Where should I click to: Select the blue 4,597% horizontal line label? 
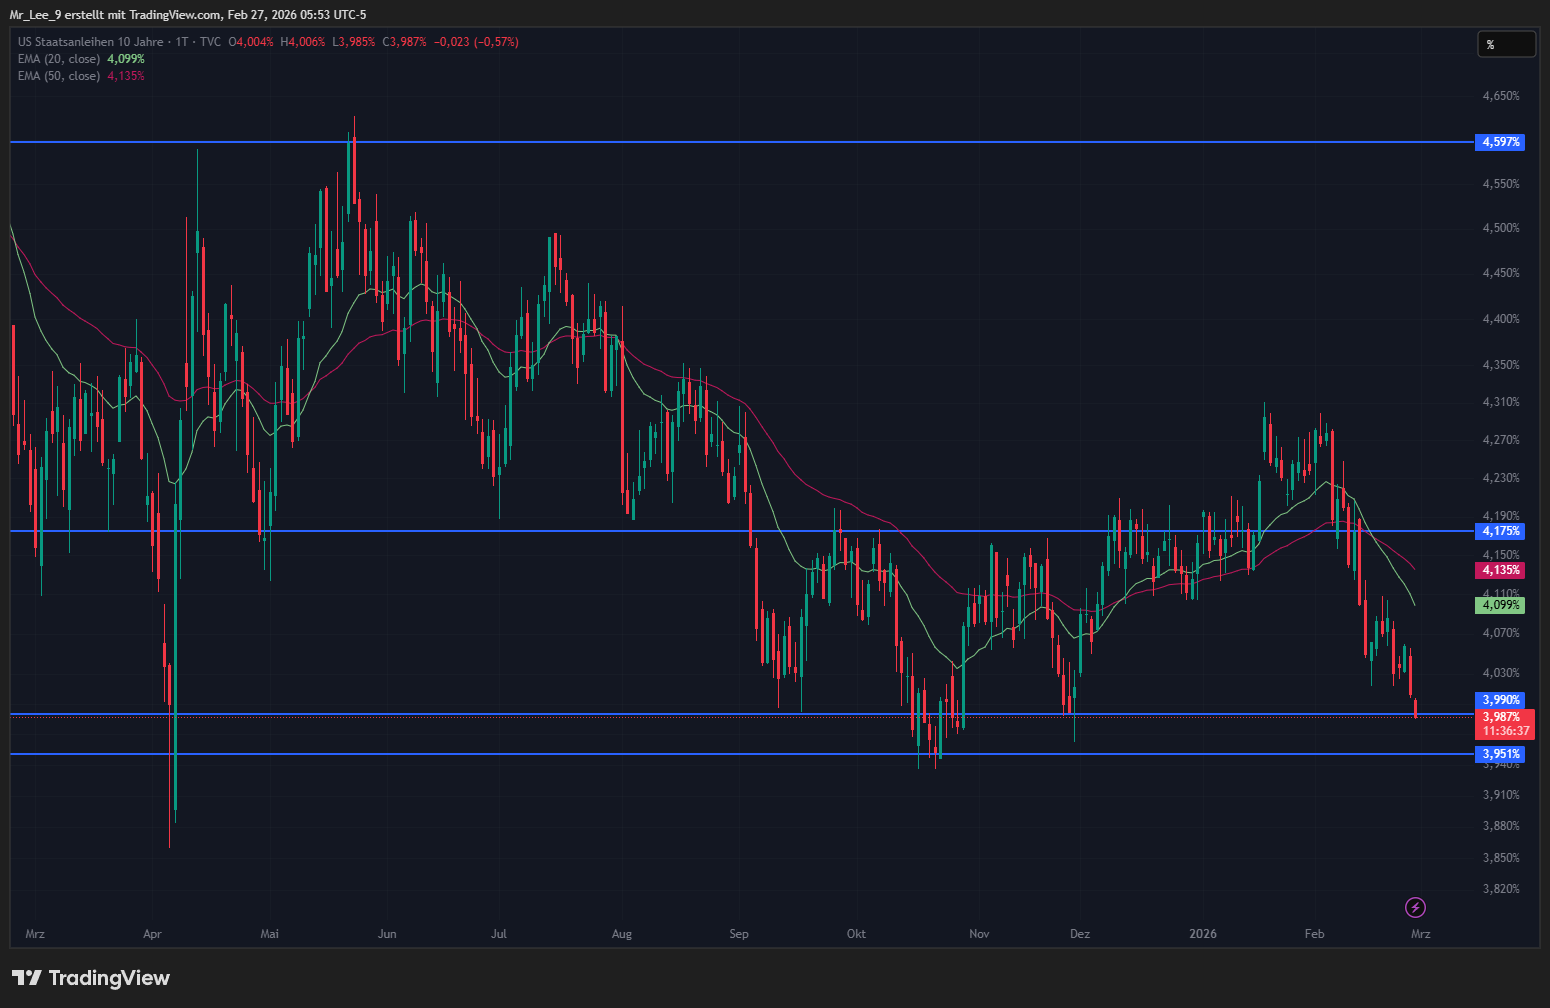point(1500,142)
